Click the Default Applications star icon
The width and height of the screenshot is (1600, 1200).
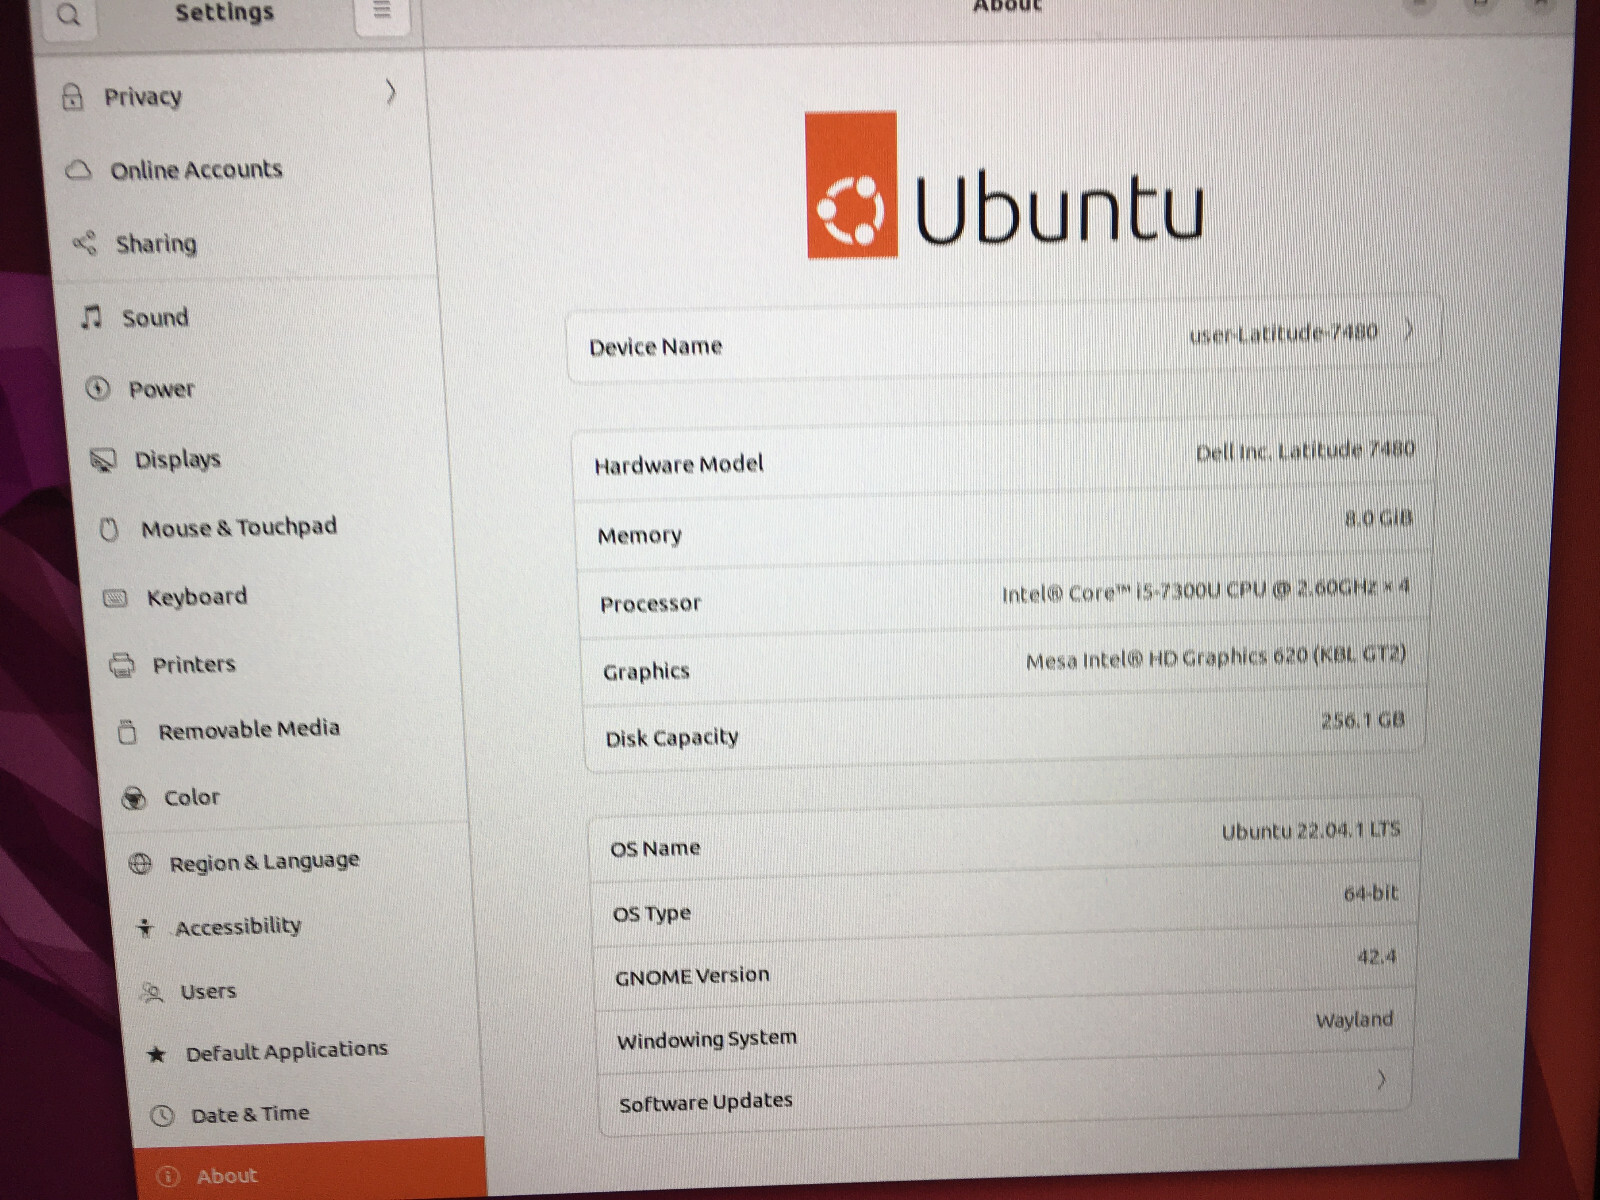[x=157, y=1054]
